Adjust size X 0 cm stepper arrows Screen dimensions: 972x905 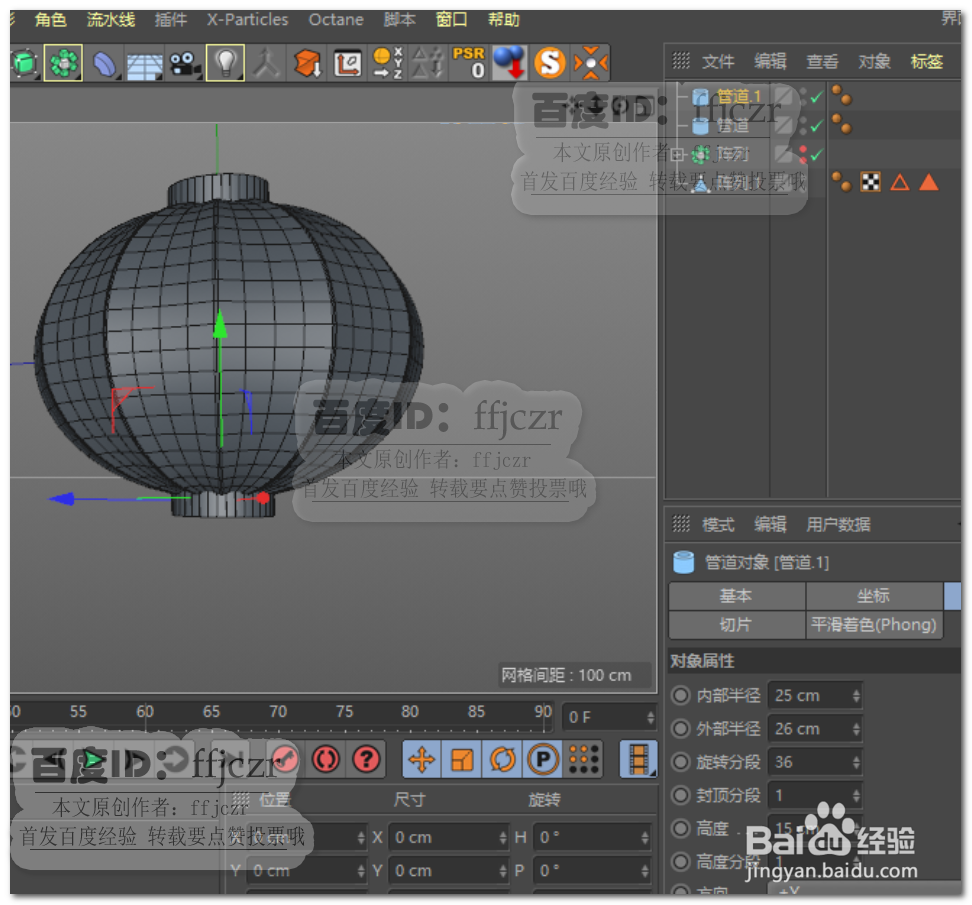[503, 838]
